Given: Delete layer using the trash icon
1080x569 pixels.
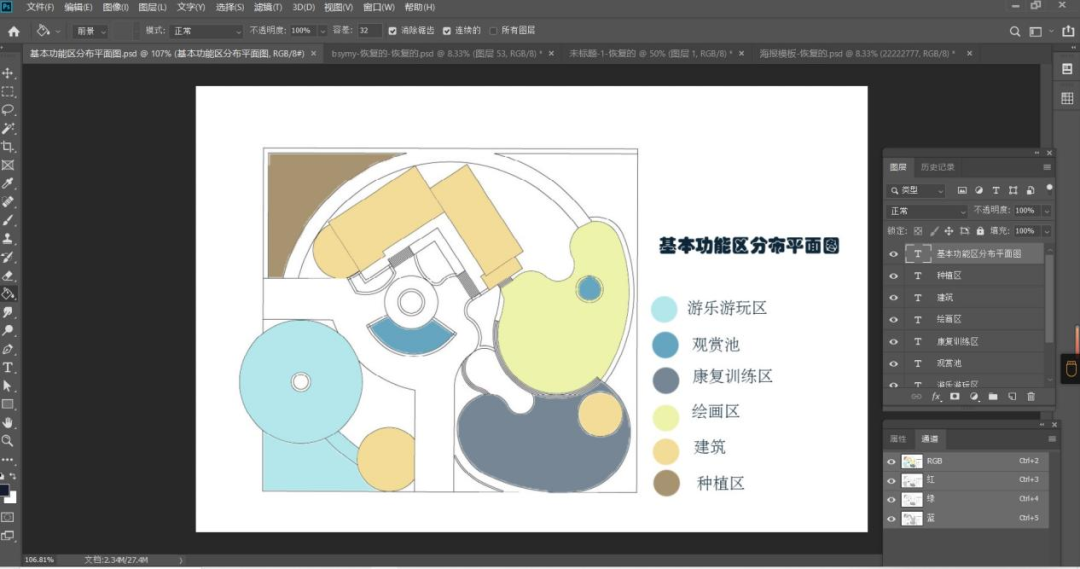Looking at the screenshot, I should 1031,397.
